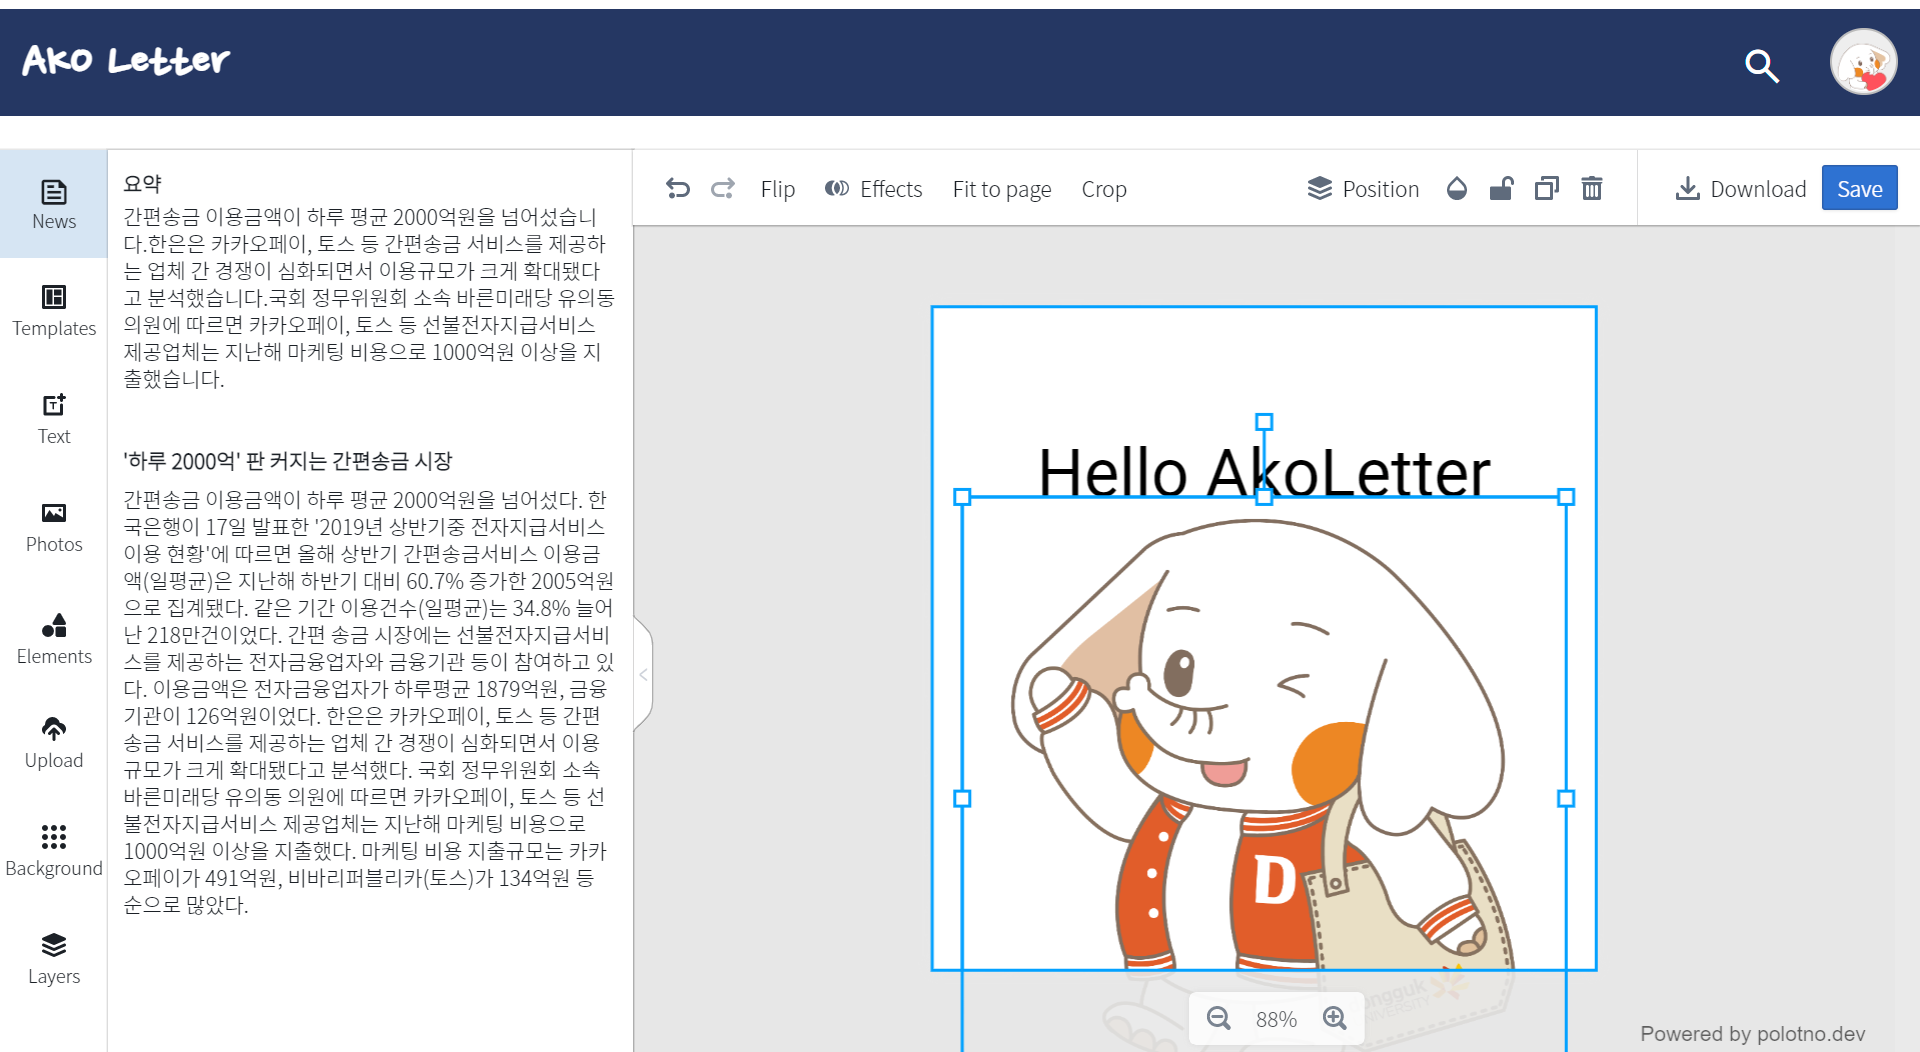This screenshot has height=1052, width=1920.
Task: Click the '하루 2000억' article headline
Action: (x=288, y=461)
